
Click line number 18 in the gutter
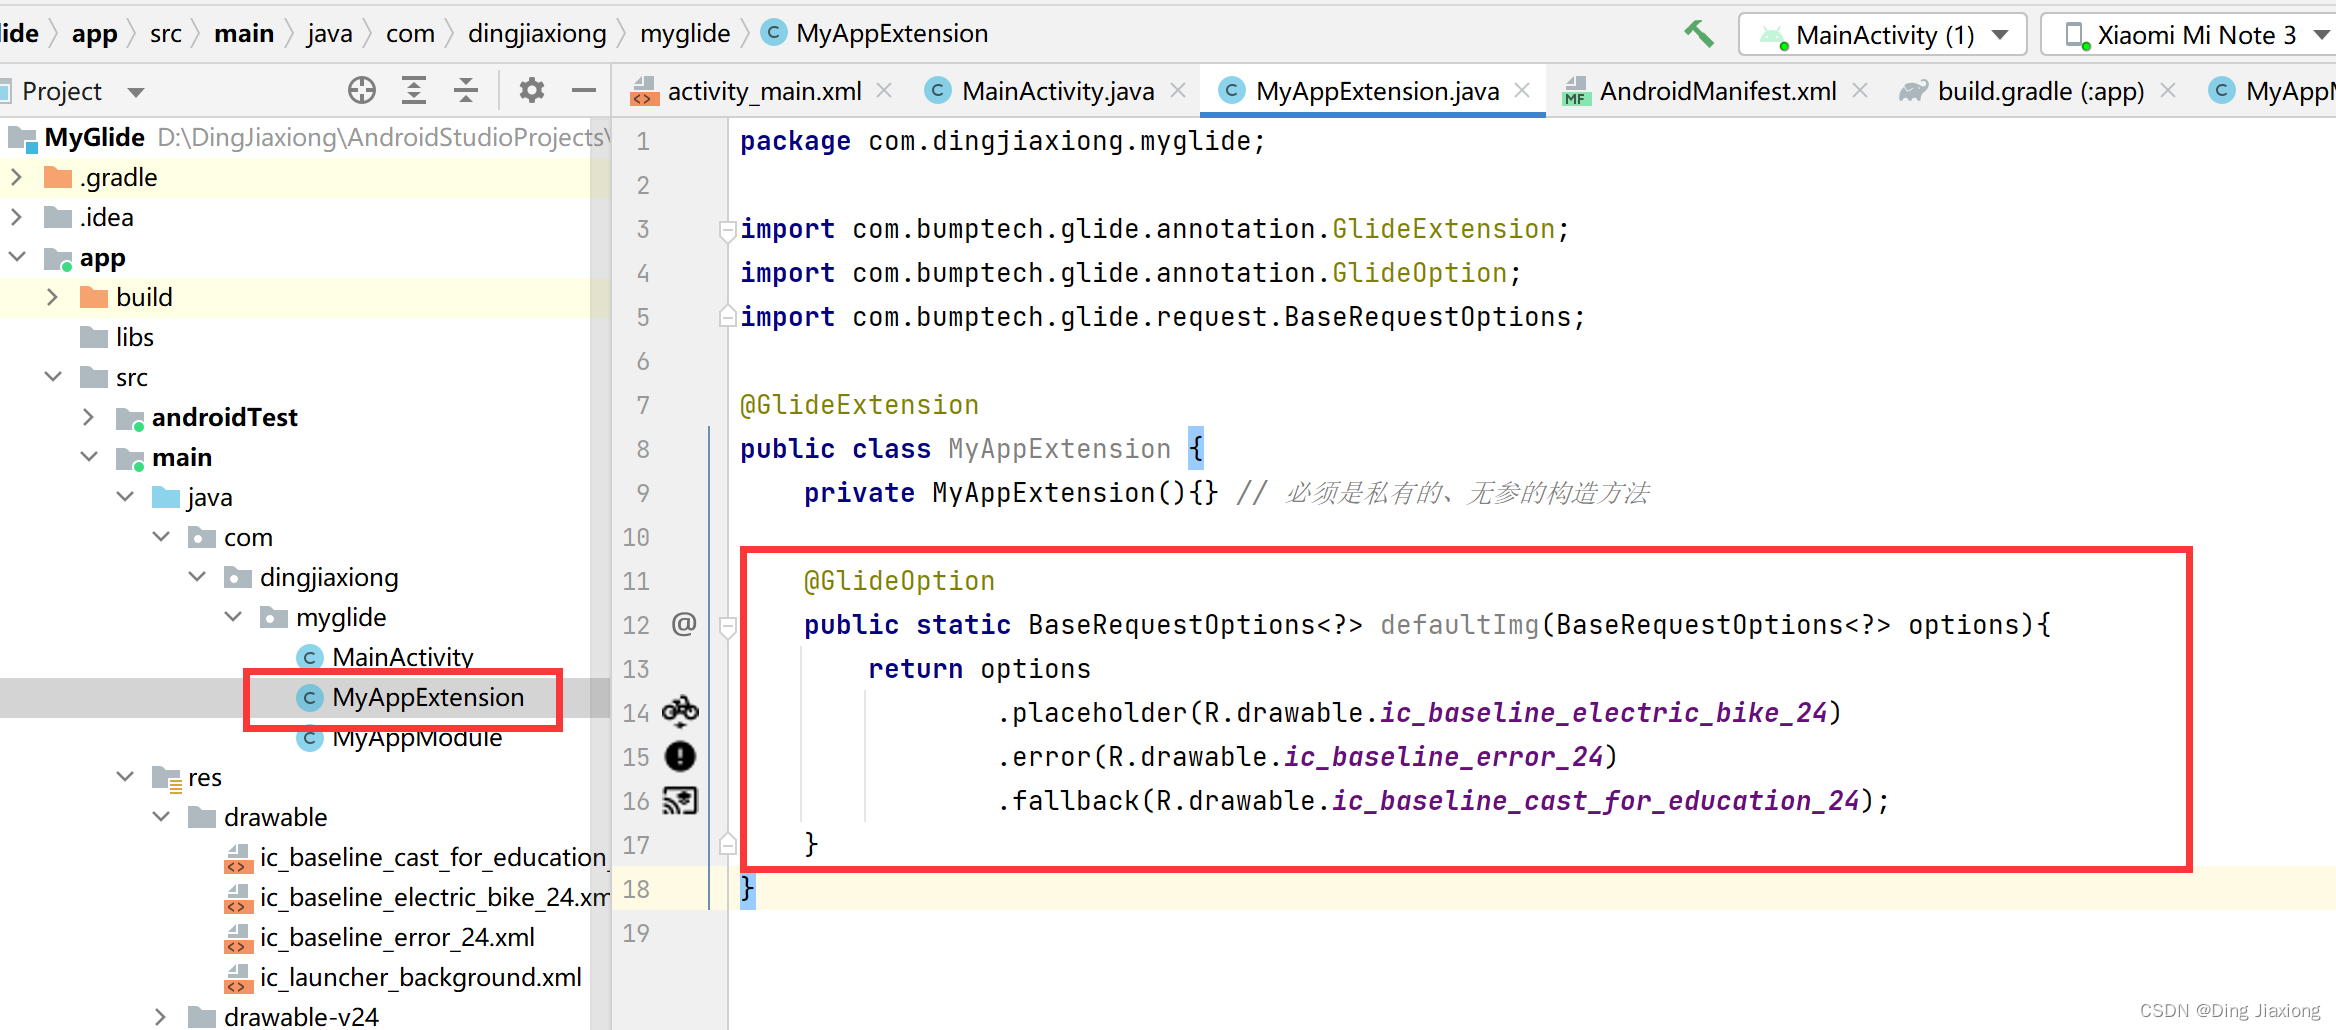click(636, 889)
